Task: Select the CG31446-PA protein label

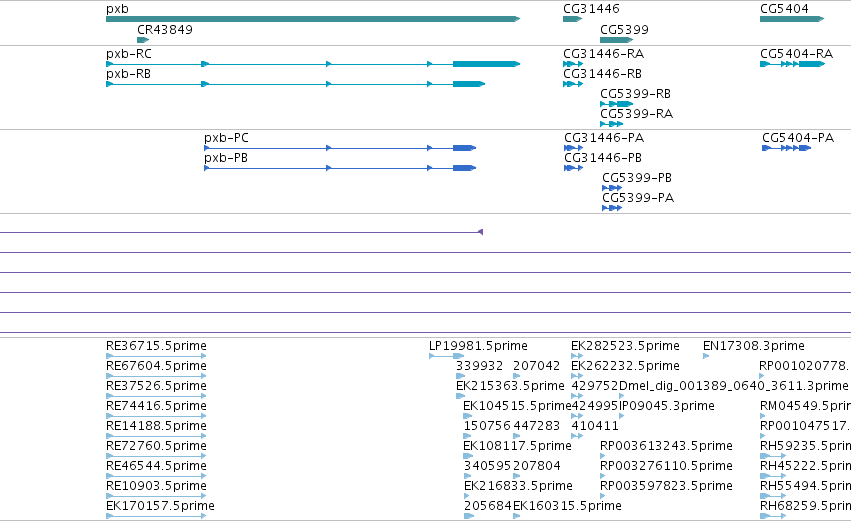Action: 604,138
